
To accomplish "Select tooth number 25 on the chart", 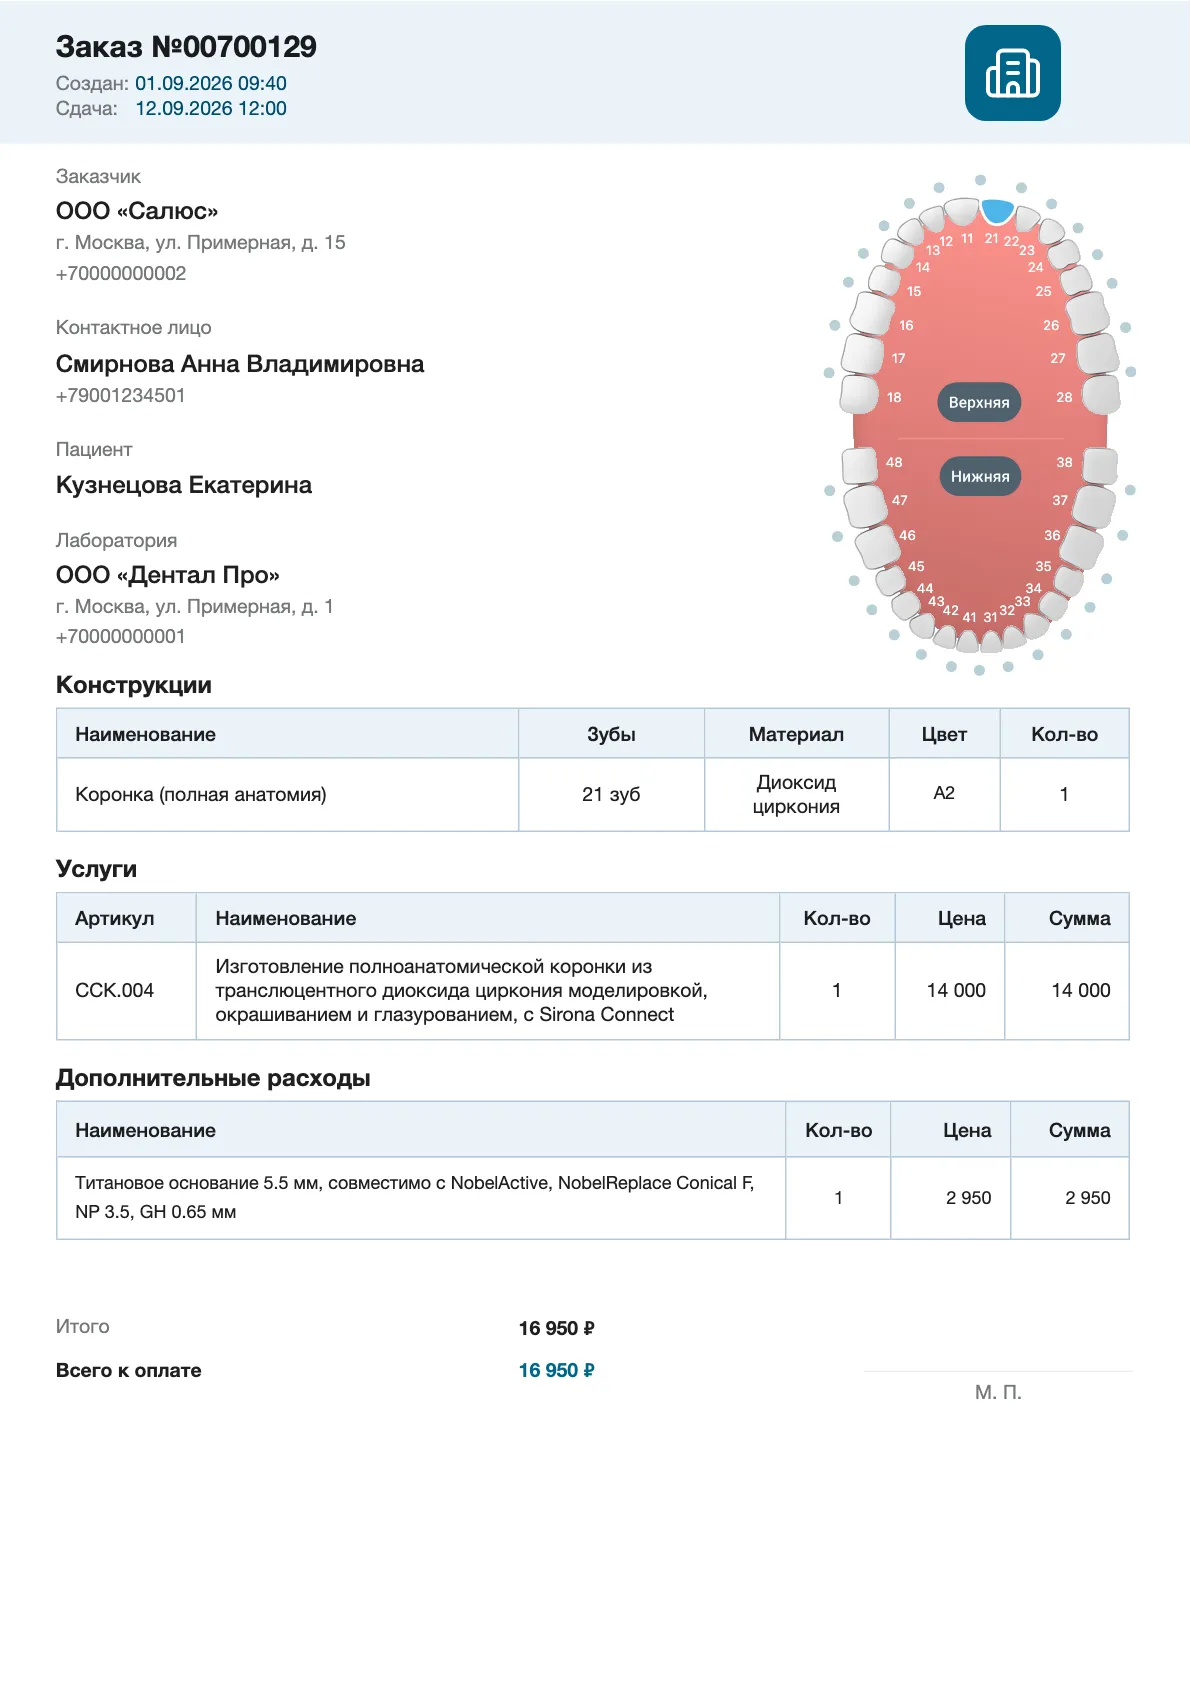I will tap(1076, 279).
